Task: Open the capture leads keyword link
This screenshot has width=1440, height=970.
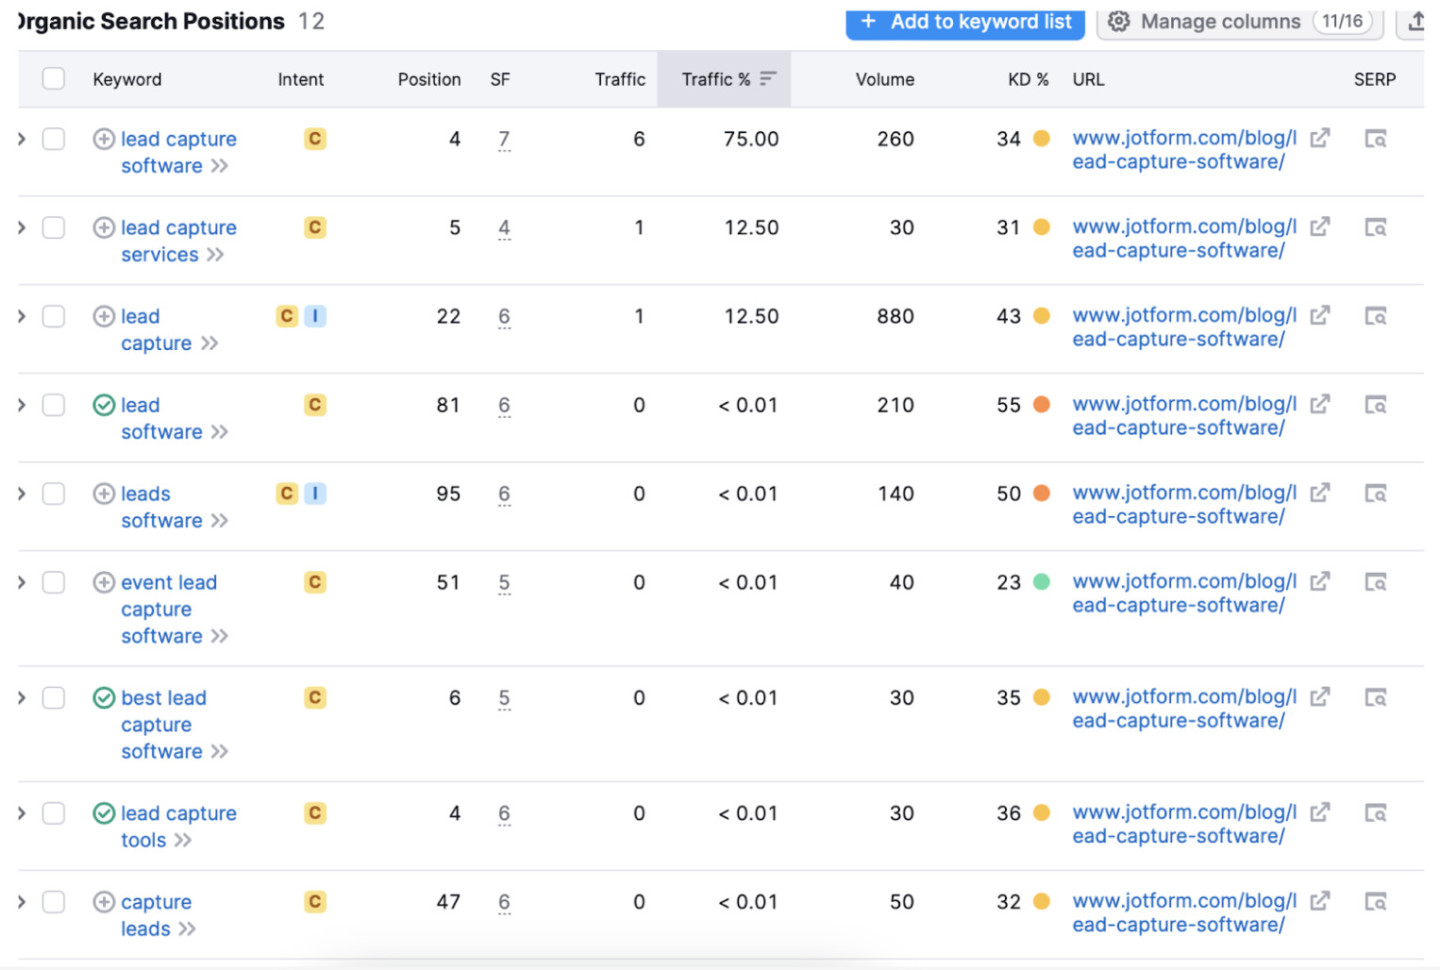Action: [x=156, y=915]
